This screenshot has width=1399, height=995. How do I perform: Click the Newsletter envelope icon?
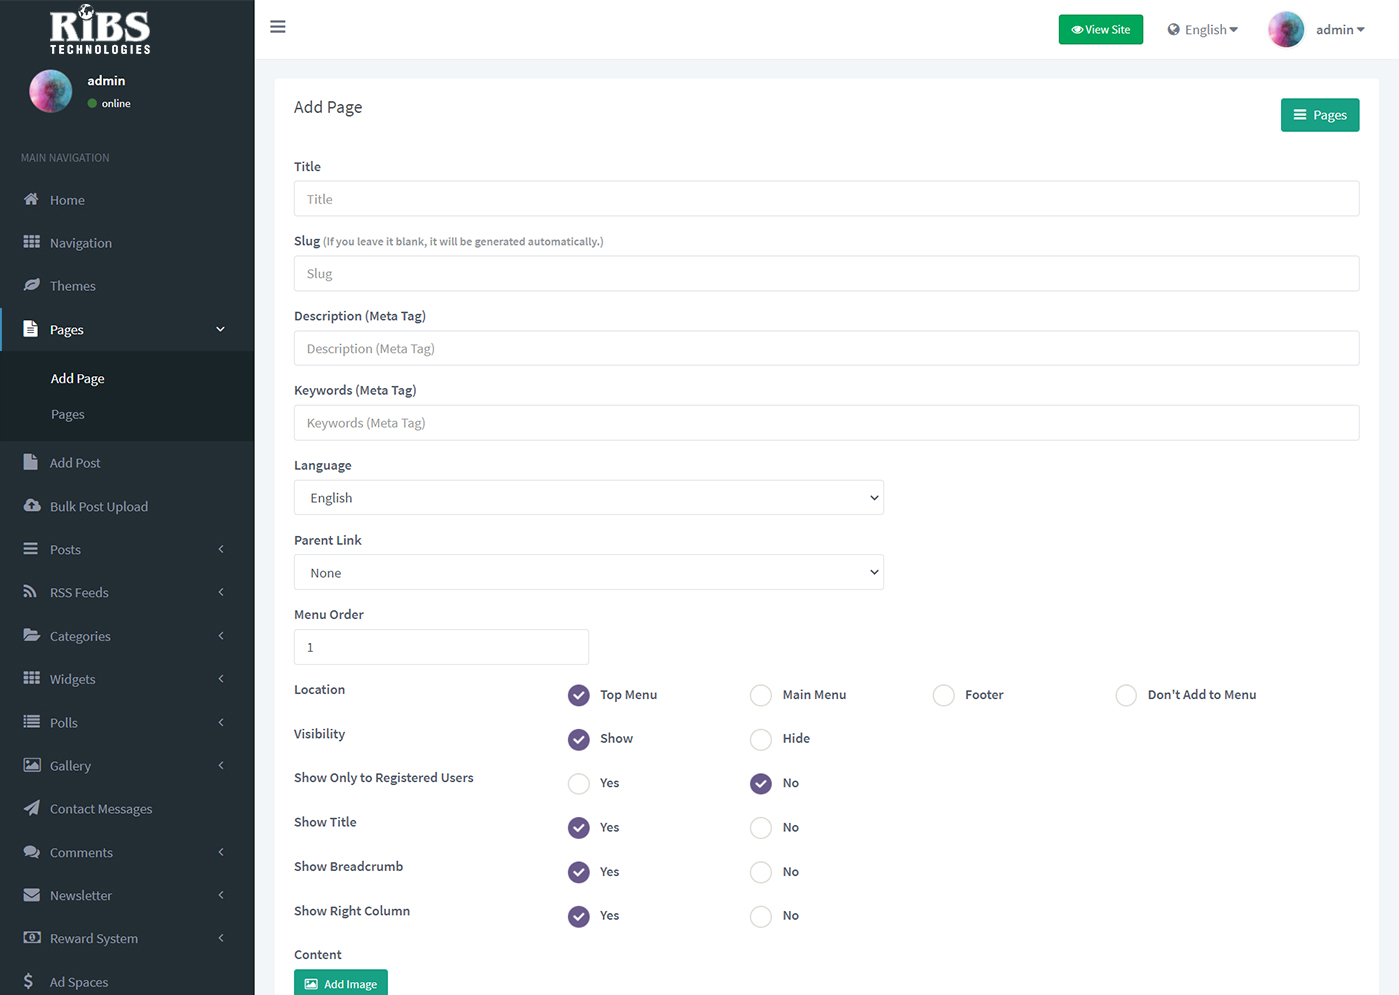[31, 895]
